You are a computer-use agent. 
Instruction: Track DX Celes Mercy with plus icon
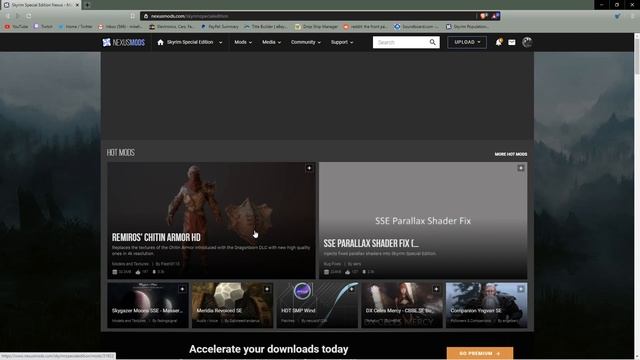[x=436, y=289]
